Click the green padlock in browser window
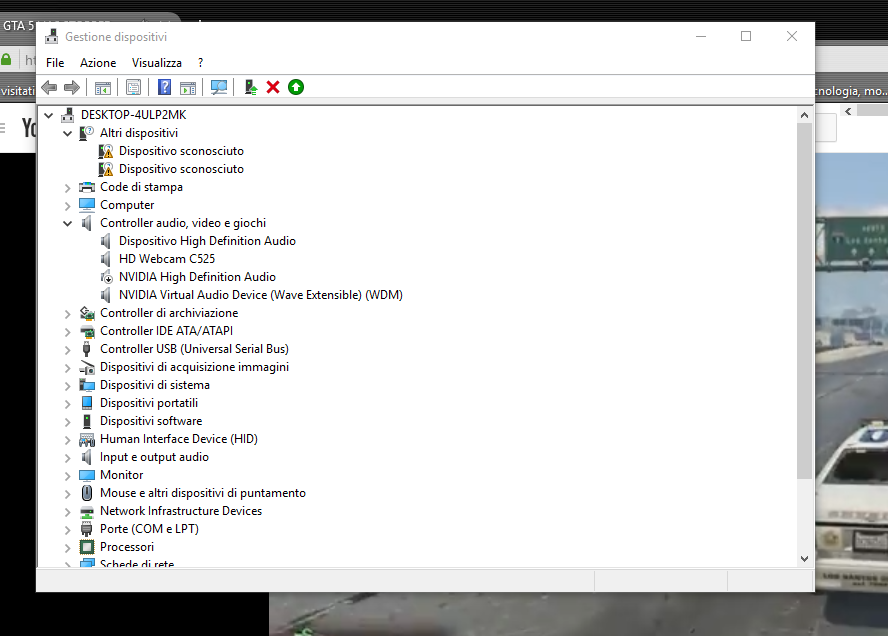 pyautogui.click(x=6, y=59)
